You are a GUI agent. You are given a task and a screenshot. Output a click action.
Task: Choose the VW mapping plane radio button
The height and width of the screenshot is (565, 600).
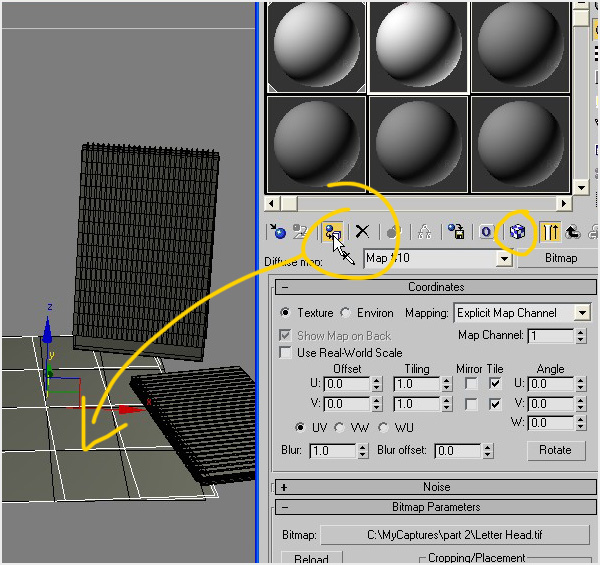(340, 428)
